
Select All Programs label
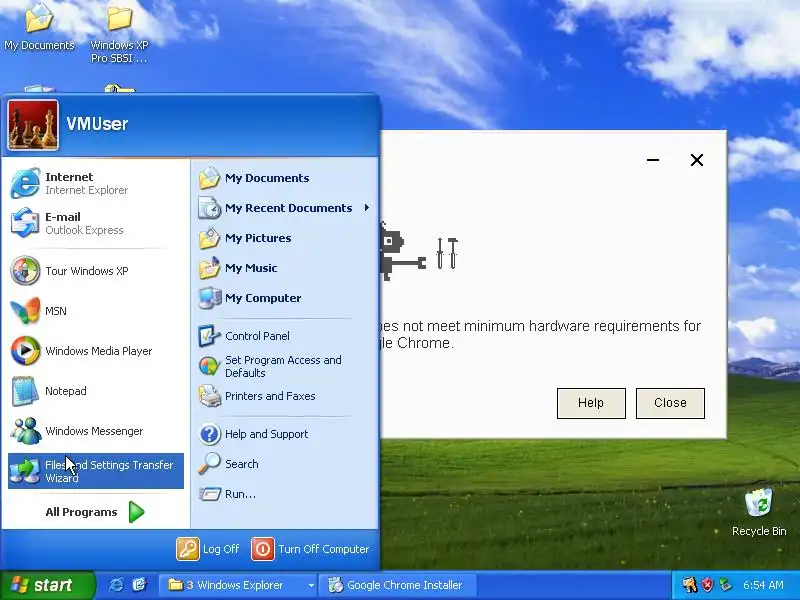81,512
